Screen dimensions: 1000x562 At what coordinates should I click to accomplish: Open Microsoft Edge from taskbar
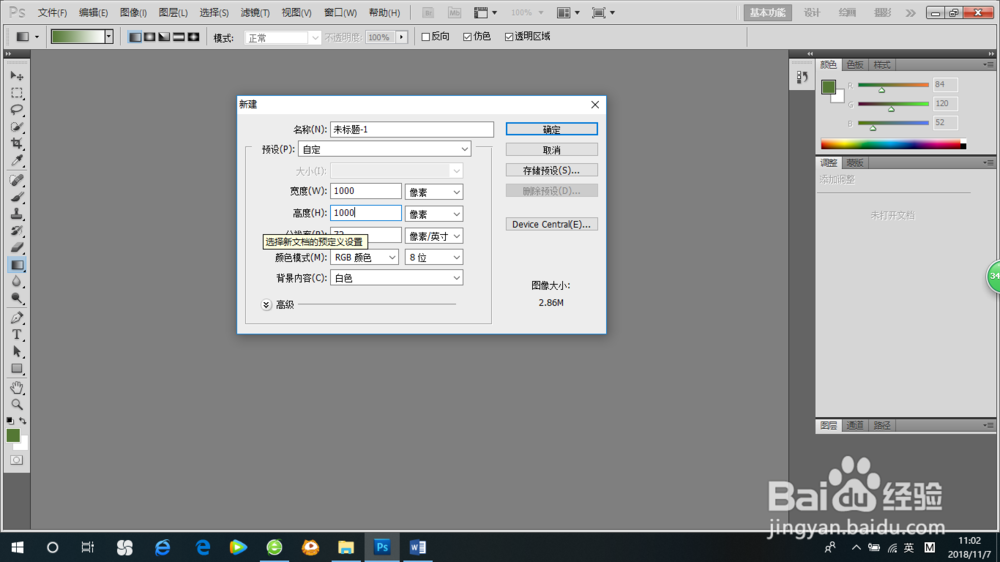point(203,547)
